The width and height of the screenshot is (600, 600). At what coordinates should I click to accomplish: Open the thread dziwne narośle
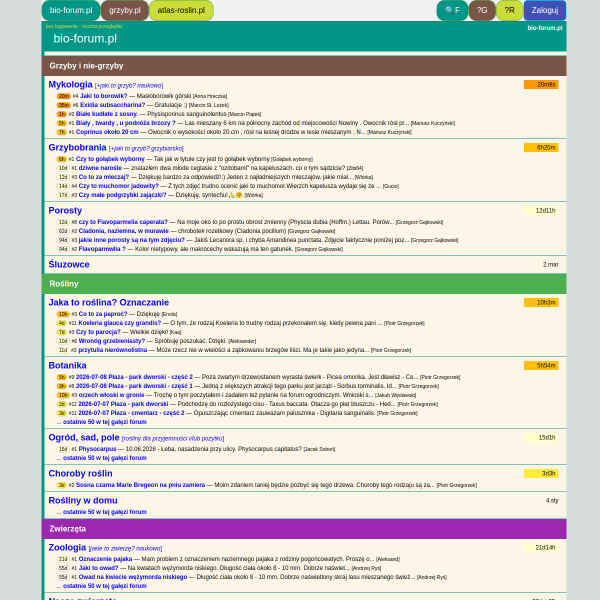pyautogui.click(x=100, y=168)
